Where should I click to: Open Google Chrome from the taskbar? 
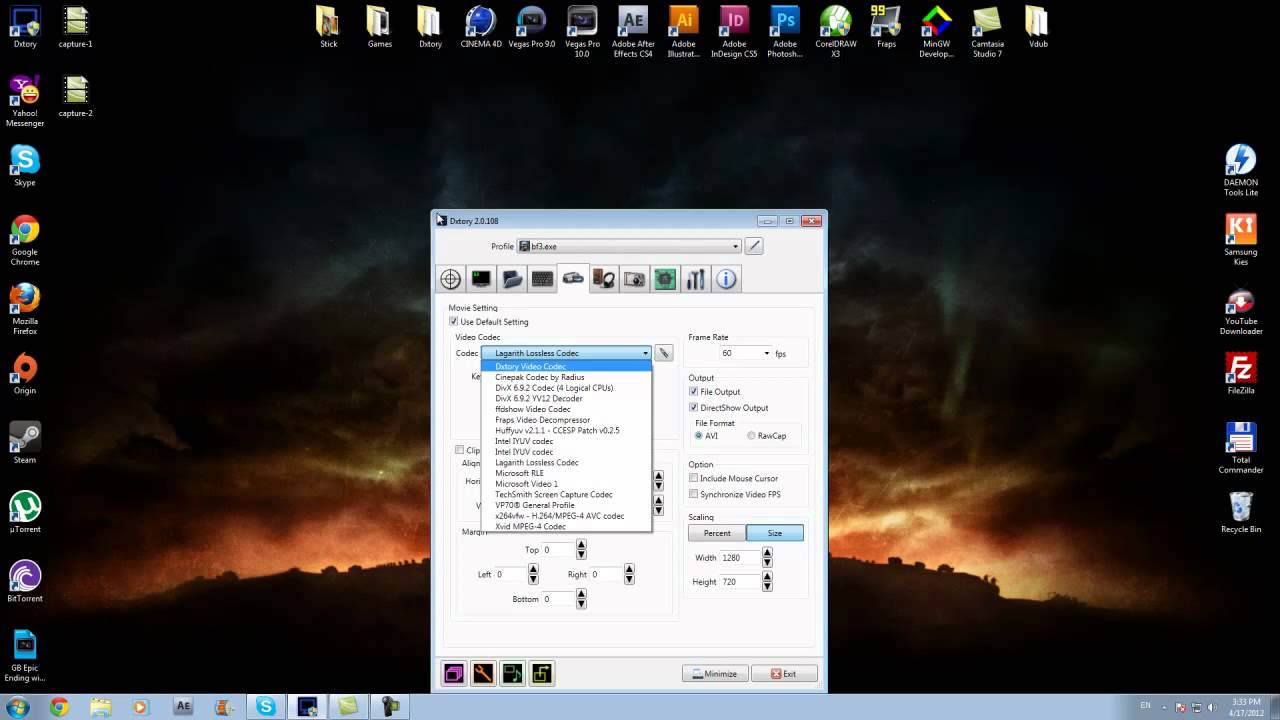point(59,707)
